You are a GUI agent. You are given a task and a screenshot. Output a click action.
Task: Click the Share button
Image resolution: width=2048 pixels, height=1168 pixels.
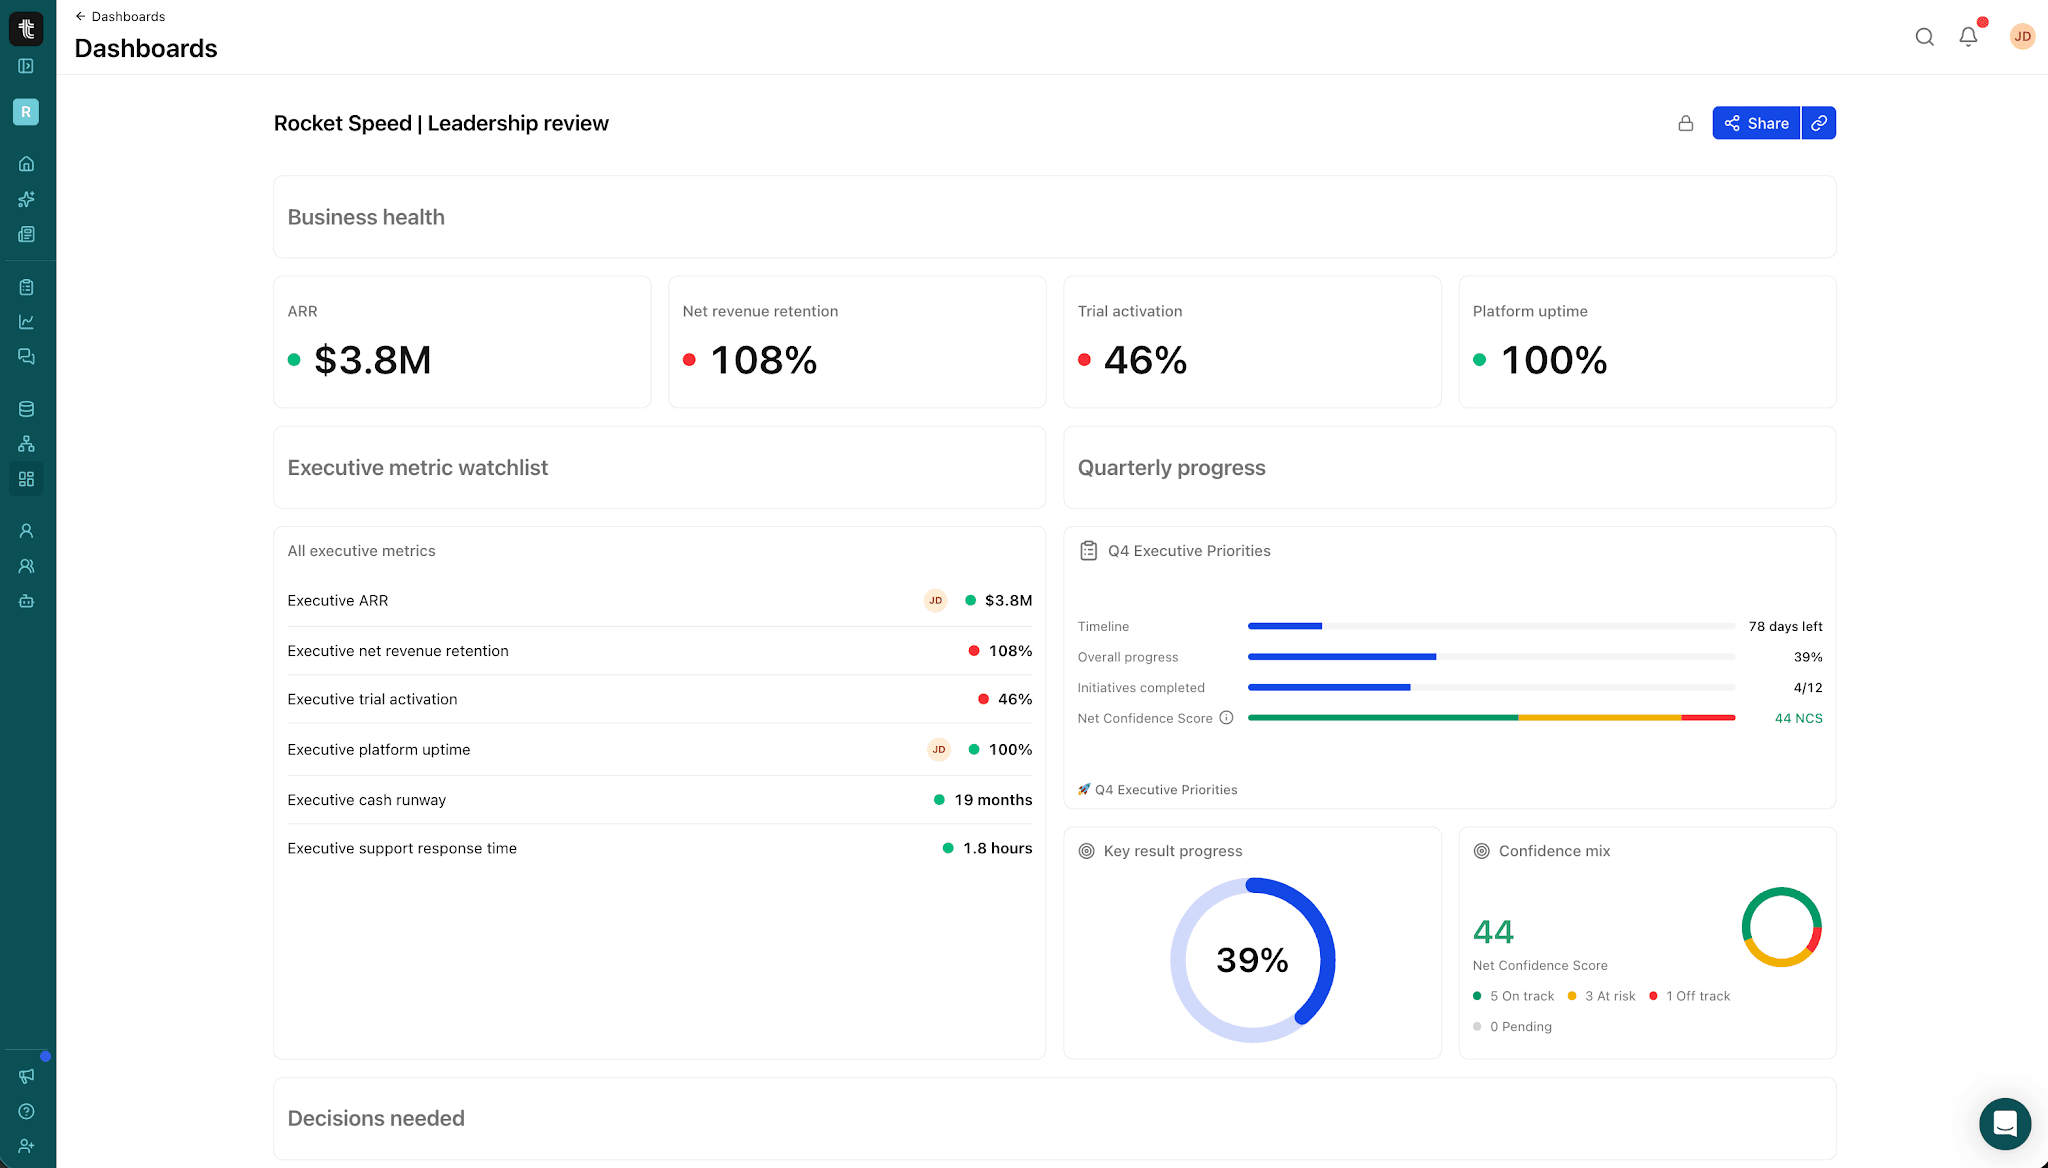pos(1756,123)
